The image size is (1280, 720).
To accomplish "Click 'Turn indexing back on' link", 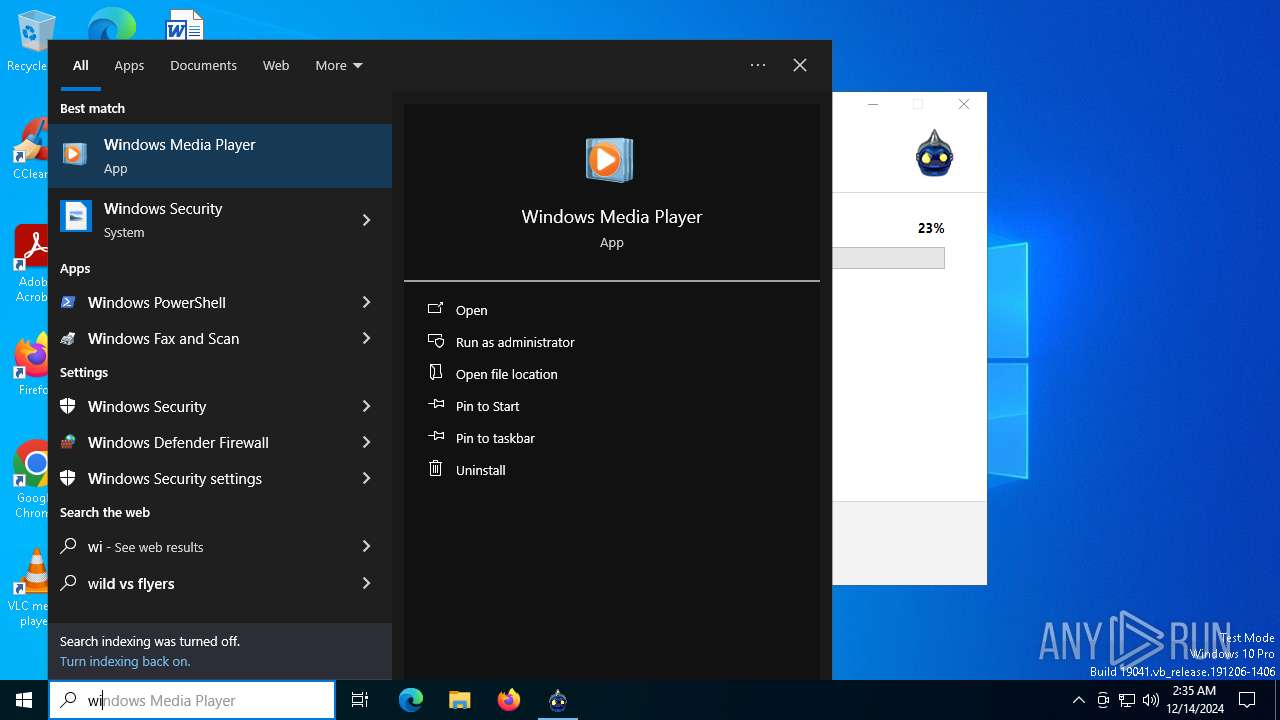I will click(x=125, y=661).
